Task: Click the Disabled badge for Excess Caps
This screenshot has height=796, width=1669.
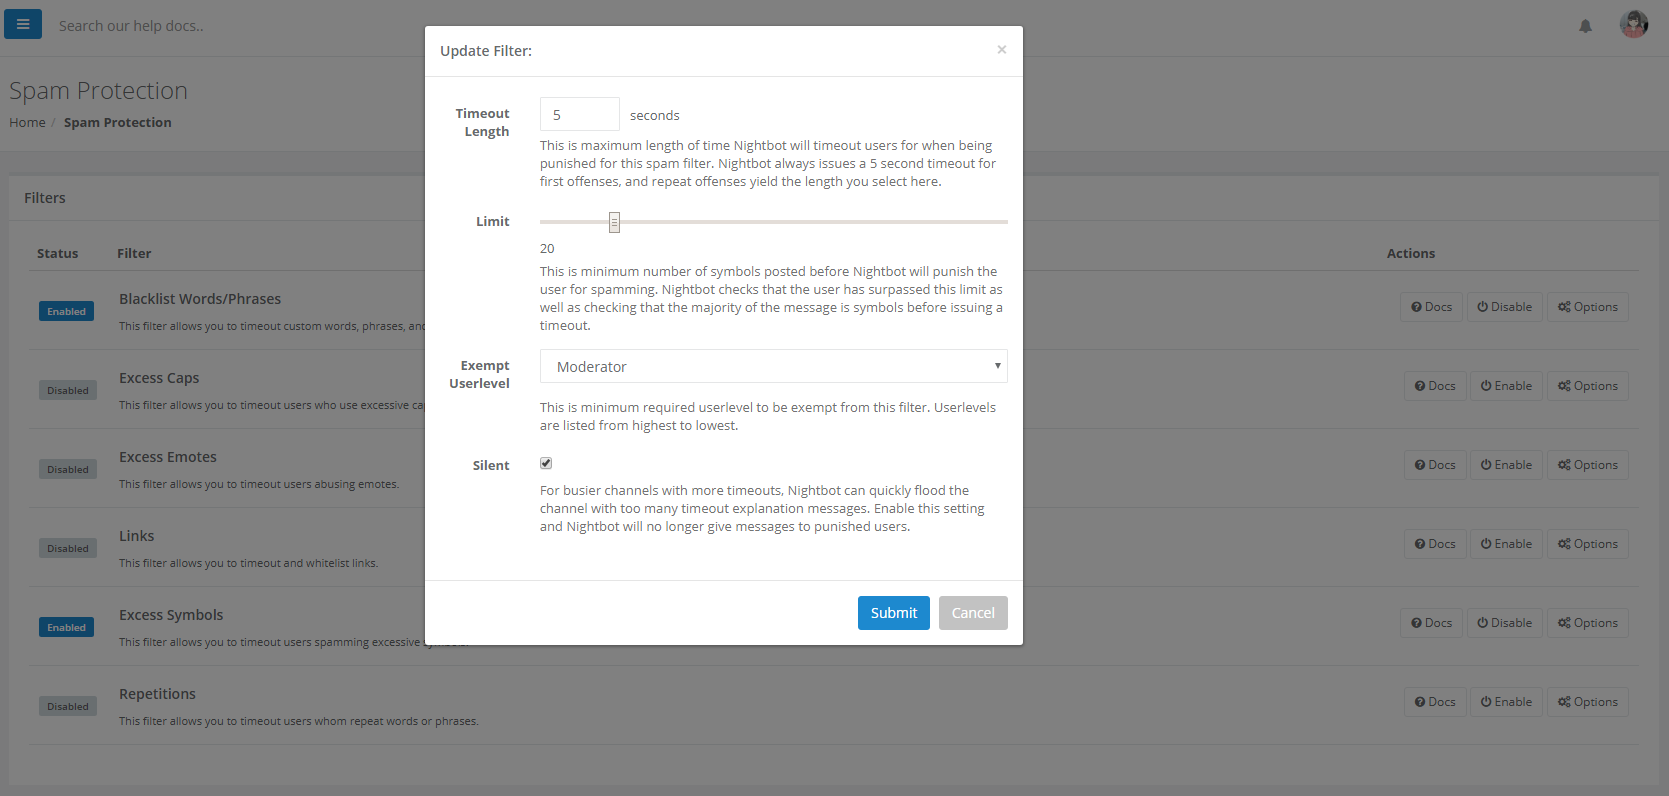Action: coord(68,390)
